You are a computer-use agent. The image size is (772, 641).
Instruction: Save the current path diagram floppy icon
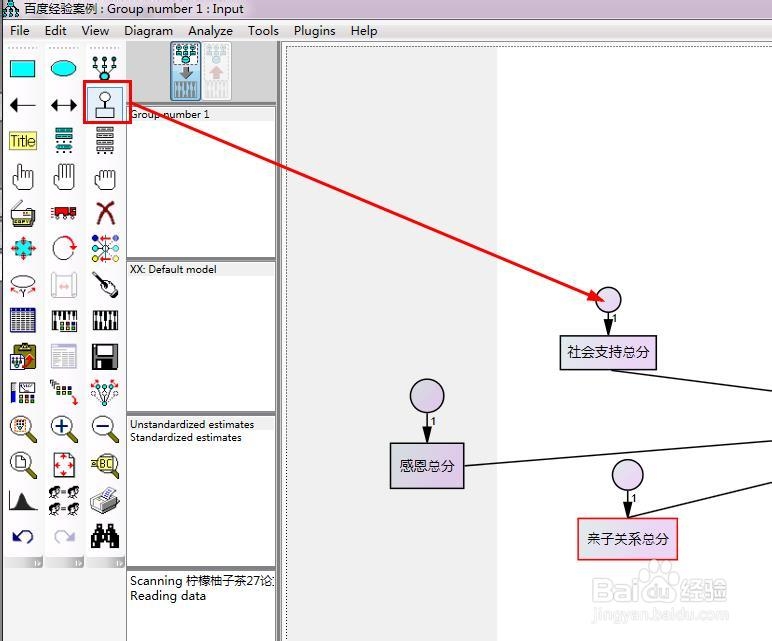tap(105, 356)
